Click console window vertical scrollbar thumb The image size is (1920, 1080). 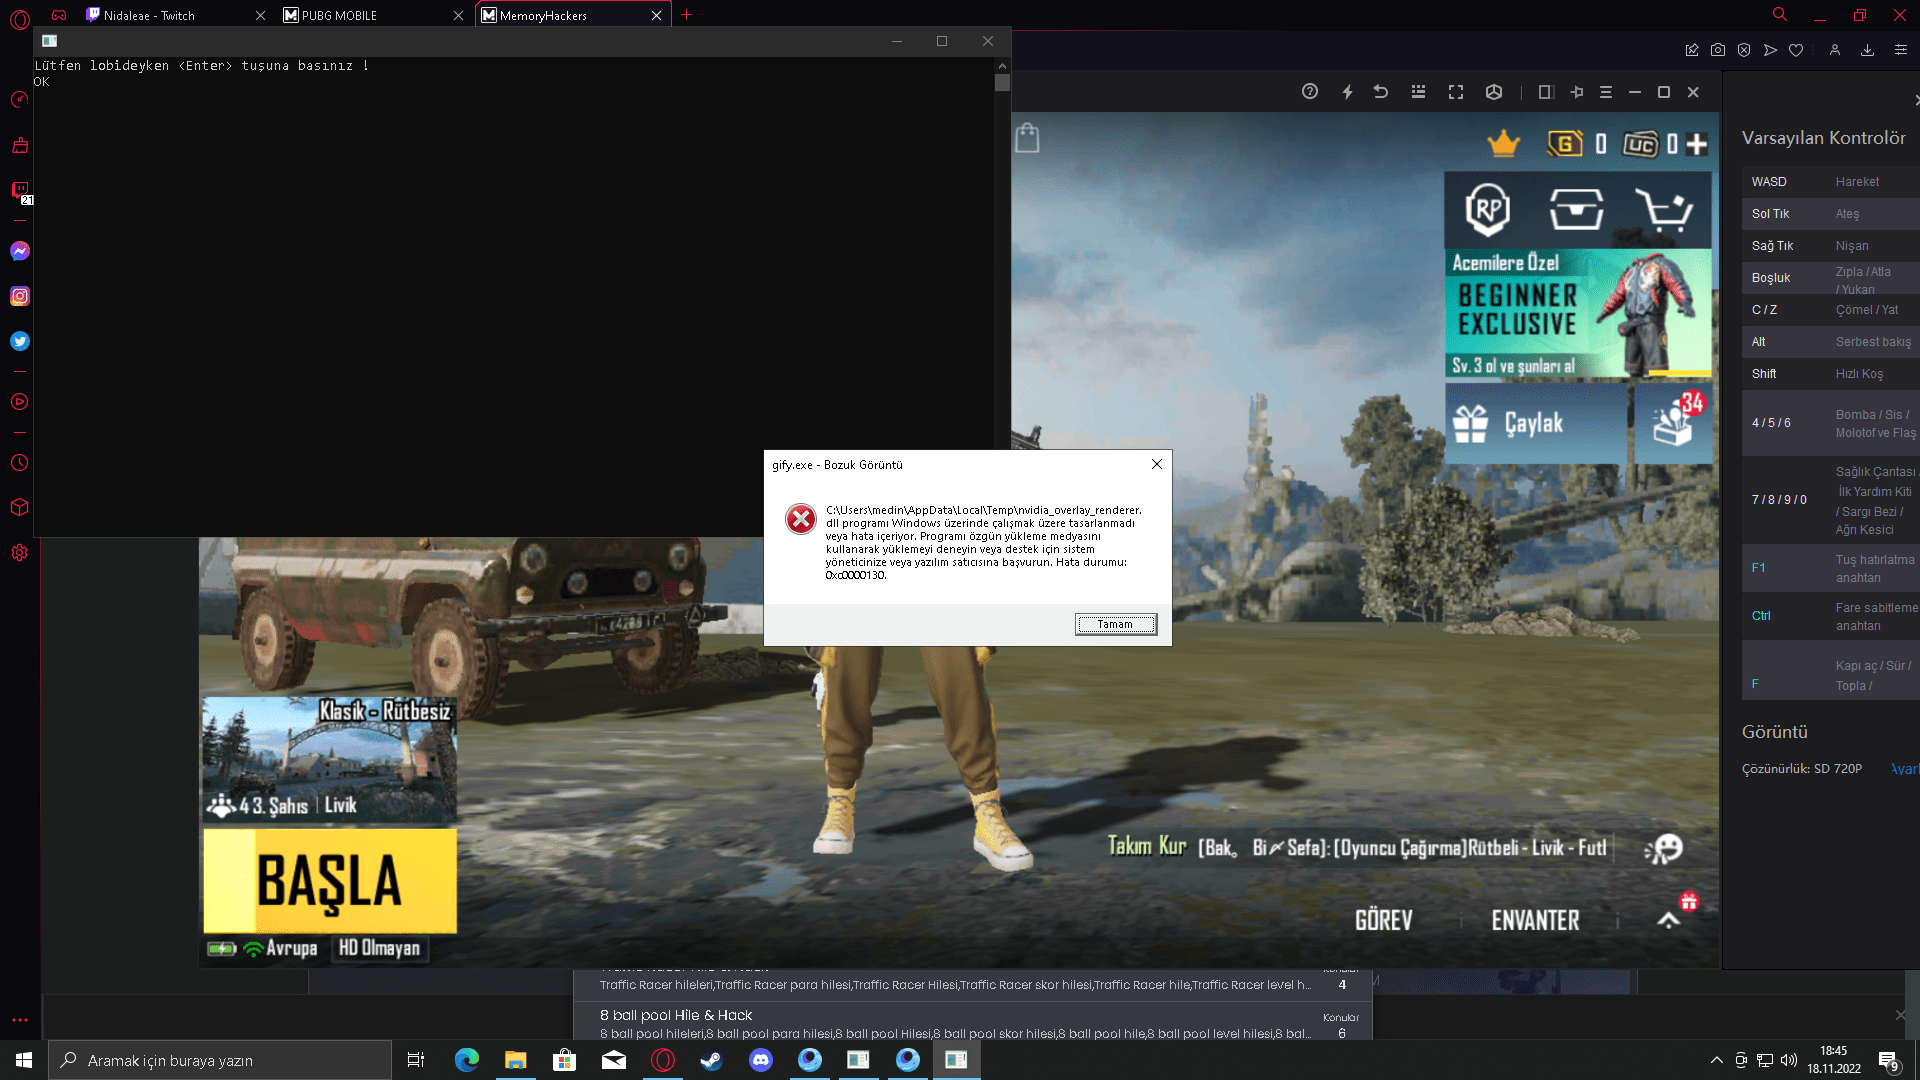[1002, 82]
